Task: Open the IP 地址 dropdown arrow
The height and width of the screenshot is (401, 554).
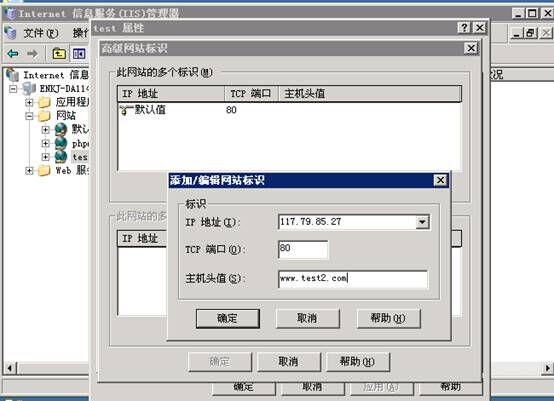Action: [422, 222]
